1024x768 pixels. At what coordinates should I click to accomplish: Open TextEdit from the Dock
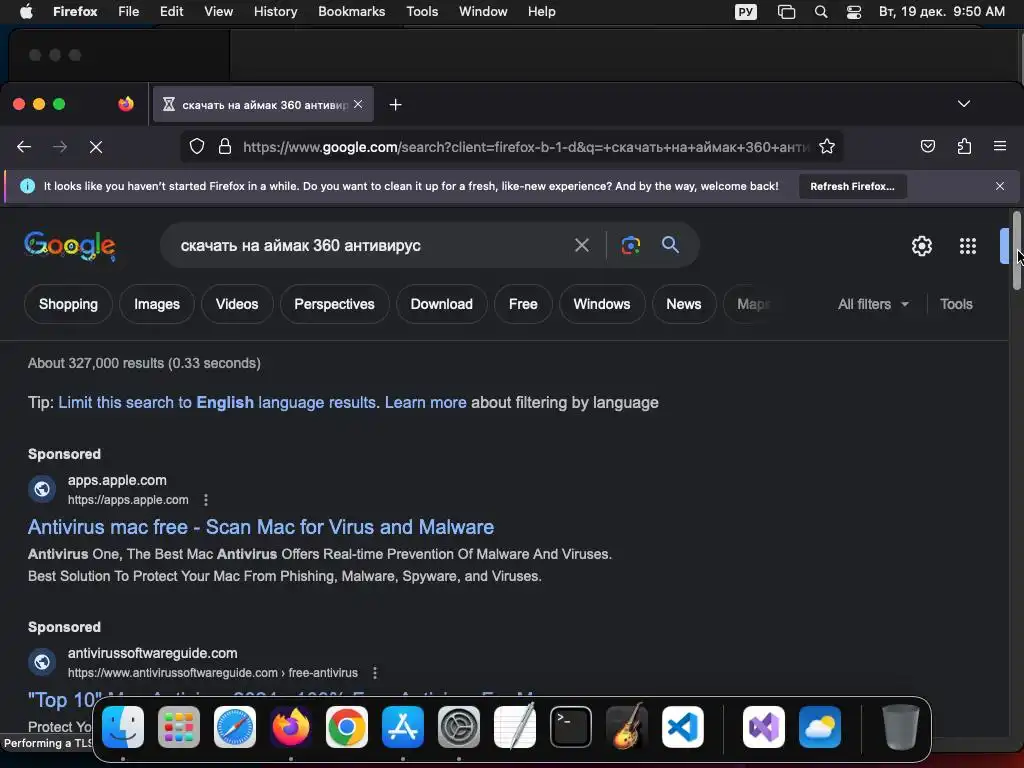515,727
